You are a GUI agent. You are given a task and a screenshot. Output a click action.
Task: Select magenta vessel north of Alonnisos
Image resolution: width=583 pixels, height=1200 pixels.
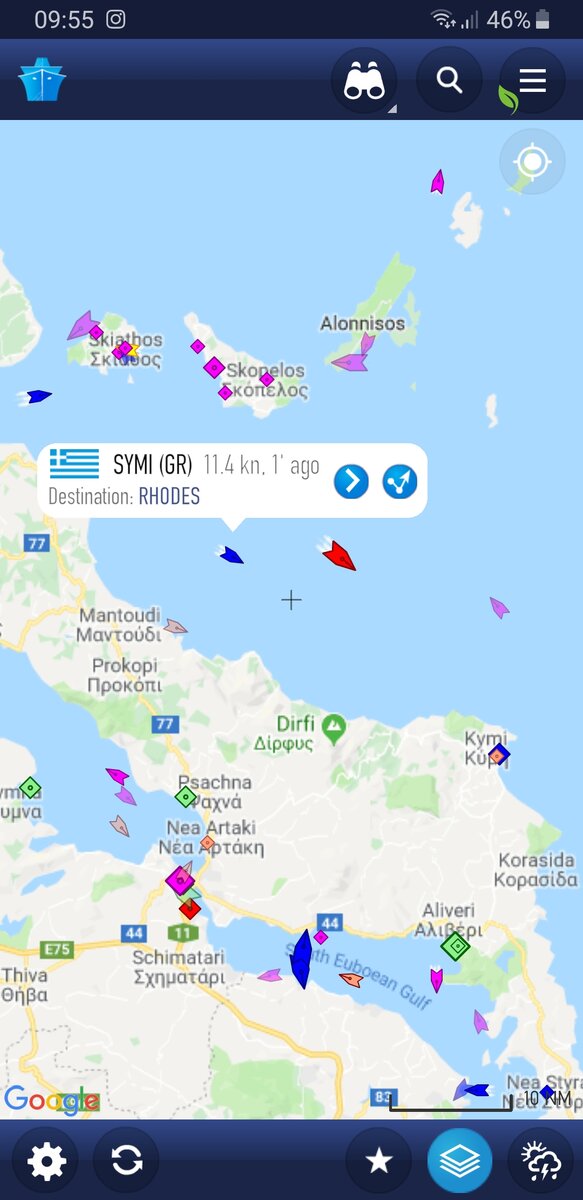coord(437,181)
